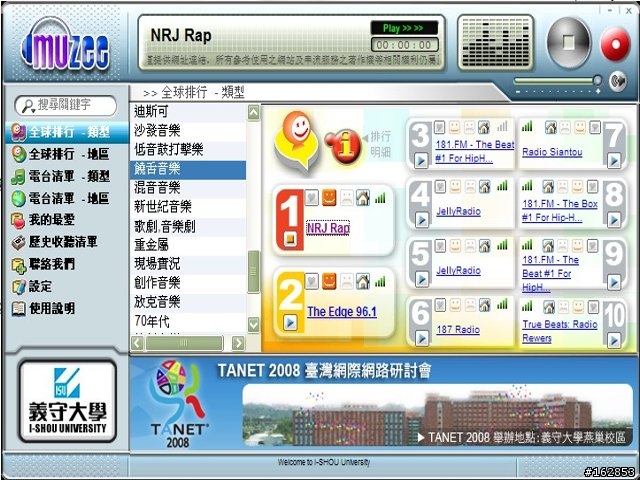Mute audio using the speaker icon
640x480 pixels.
tap(618, 80)
